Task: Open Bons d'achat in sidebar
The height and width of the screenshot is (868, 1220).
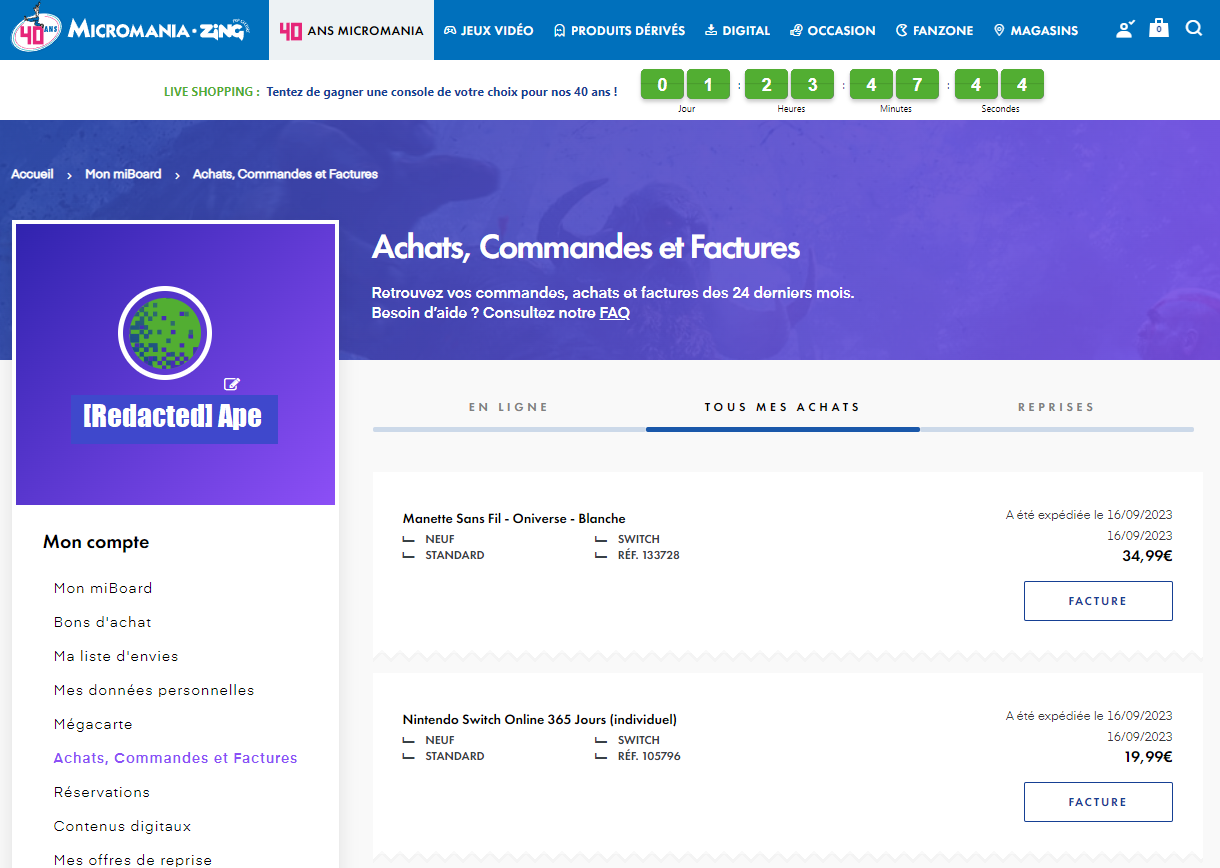Action: click(103, 622)
